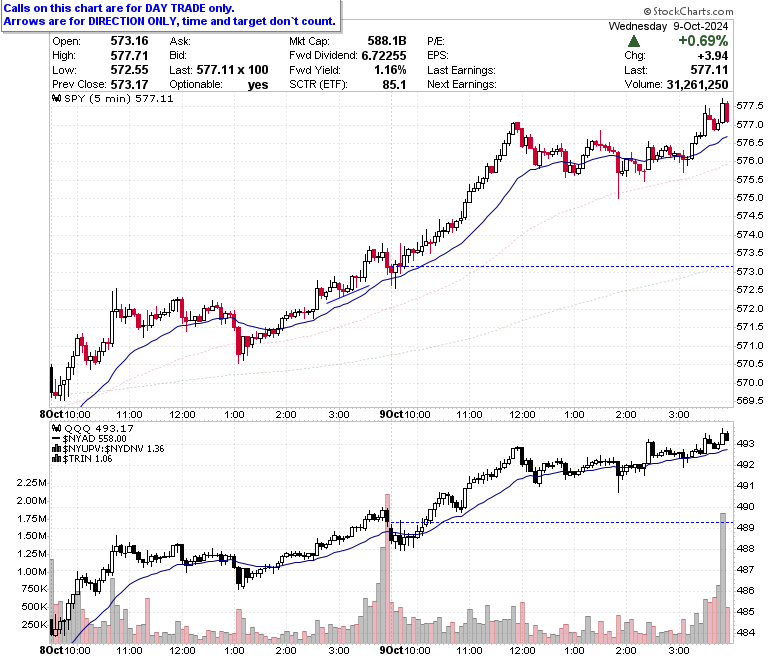This screenshot has width=780, height=659.
Task: Click the High value 577.71
Action: (129, 55)
